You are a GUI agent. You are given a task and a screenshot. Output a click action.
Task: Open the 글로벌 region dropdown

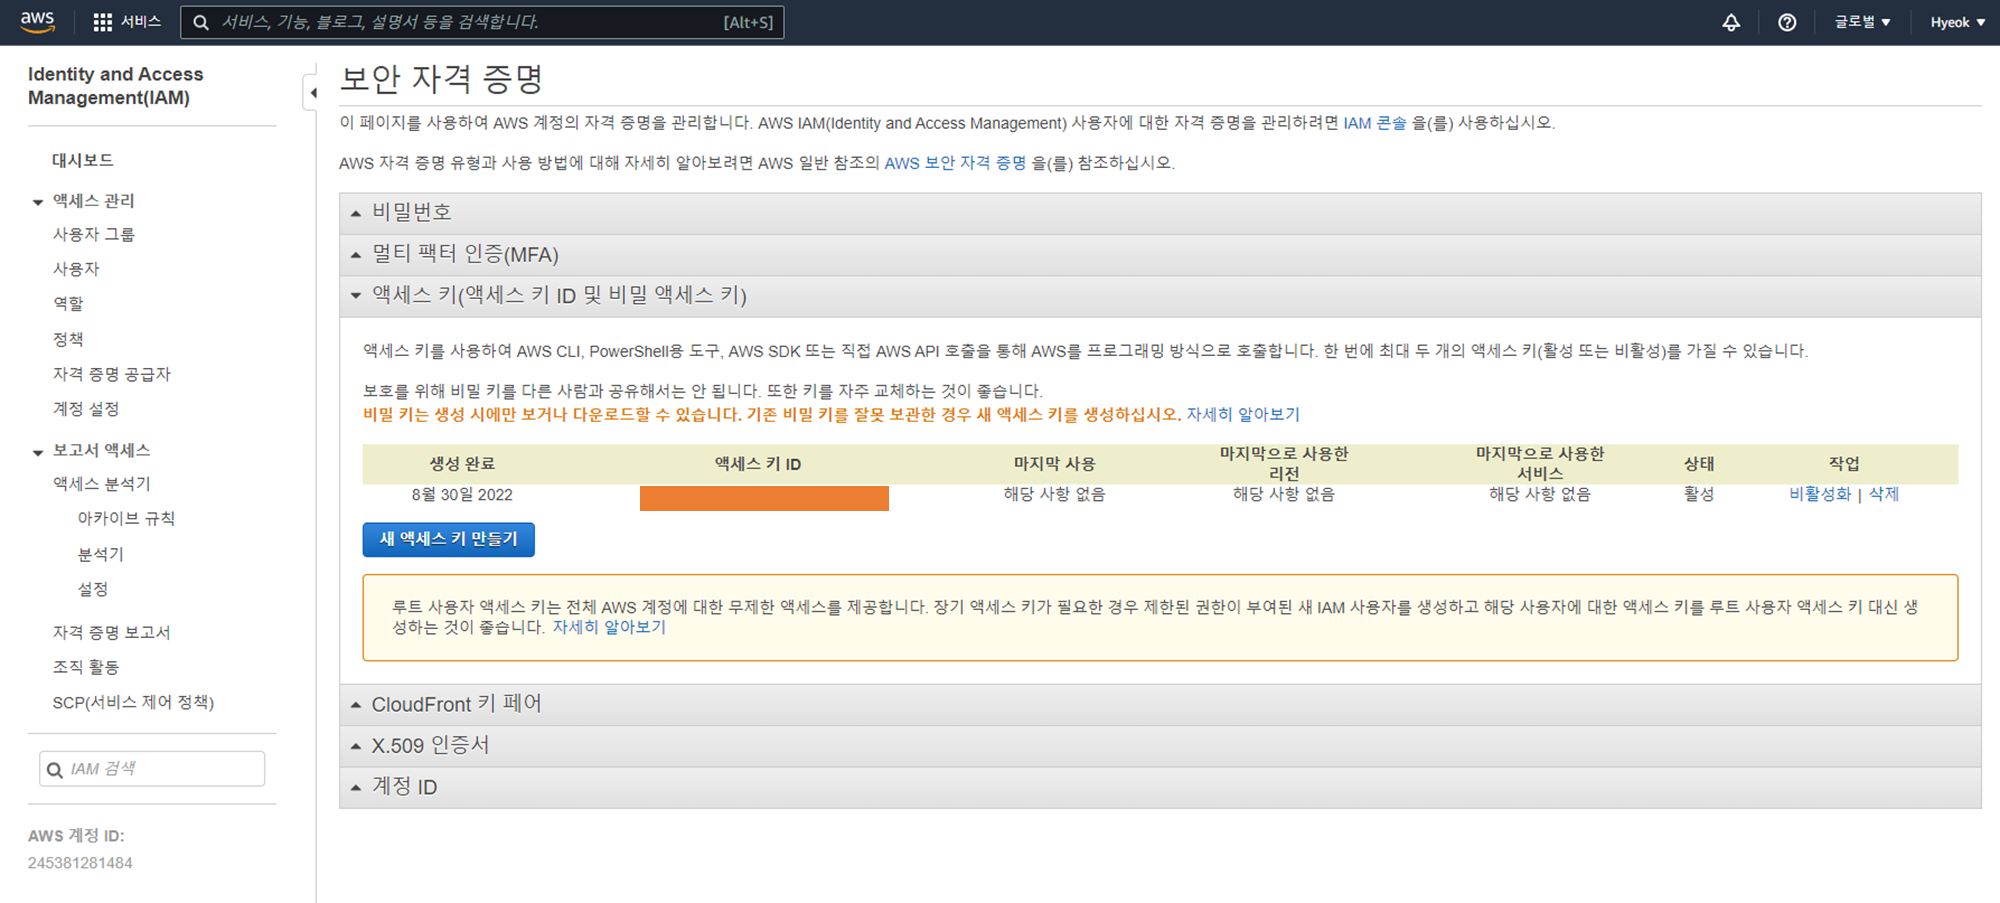click(x=1862, y=22)
